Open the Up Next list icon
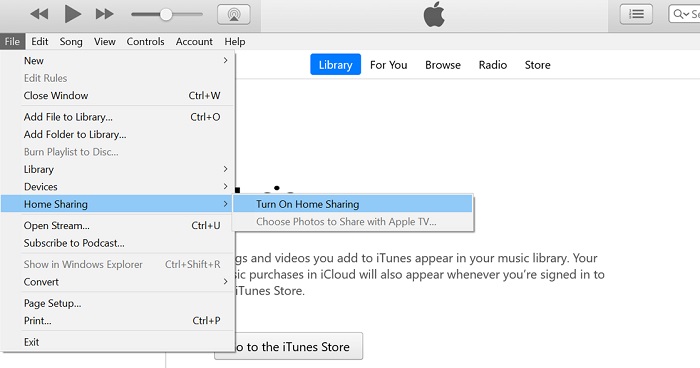This screenshot has width=700, height=368. (636, 14)
